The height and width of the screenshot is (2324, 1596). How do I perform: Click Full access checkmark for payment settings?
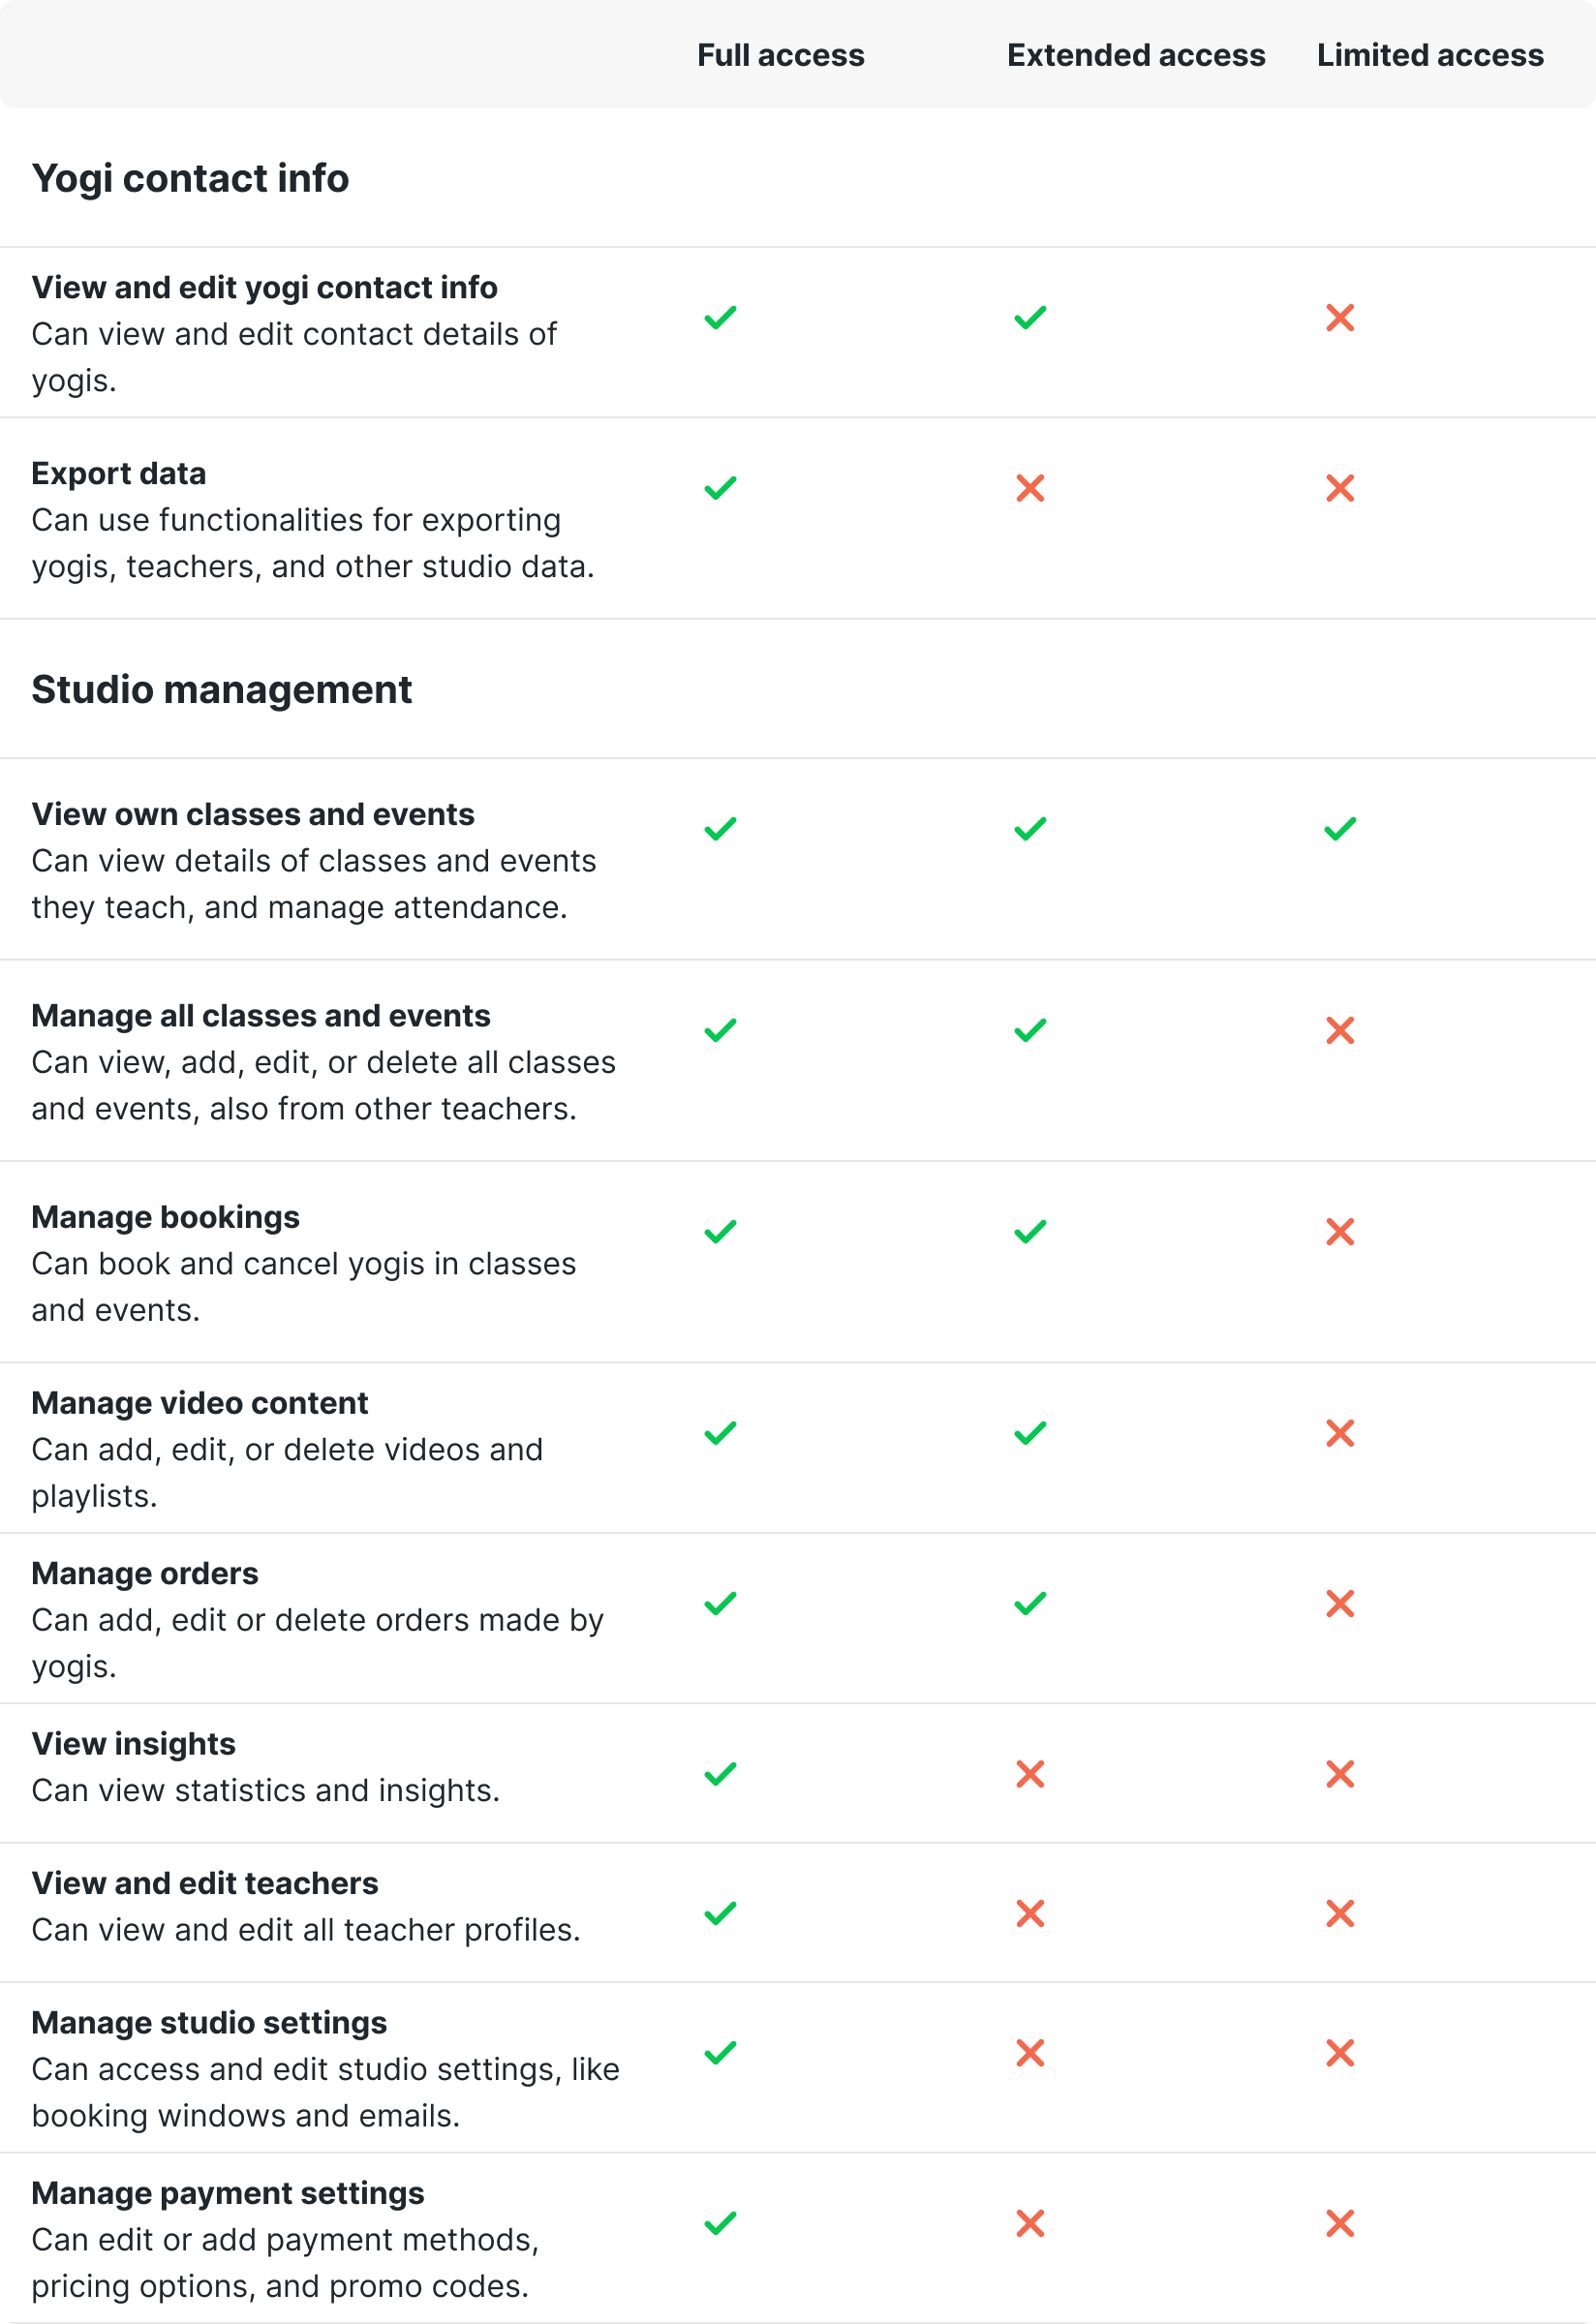pyautogui.click(x=720, y=2223)
